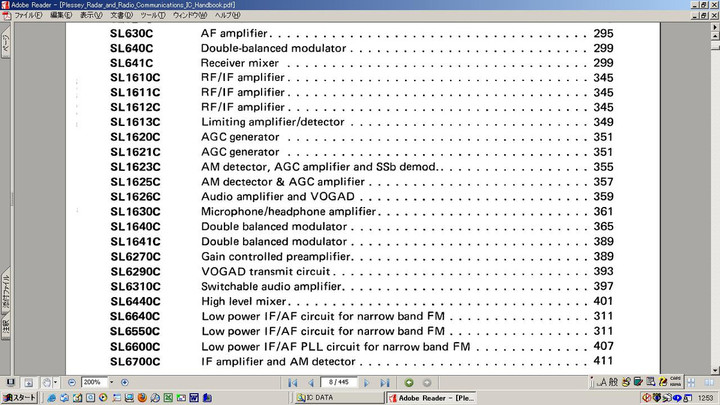Select the Hand tool
The height and width of the screenshot is (405, 720).
coord(45,382)
